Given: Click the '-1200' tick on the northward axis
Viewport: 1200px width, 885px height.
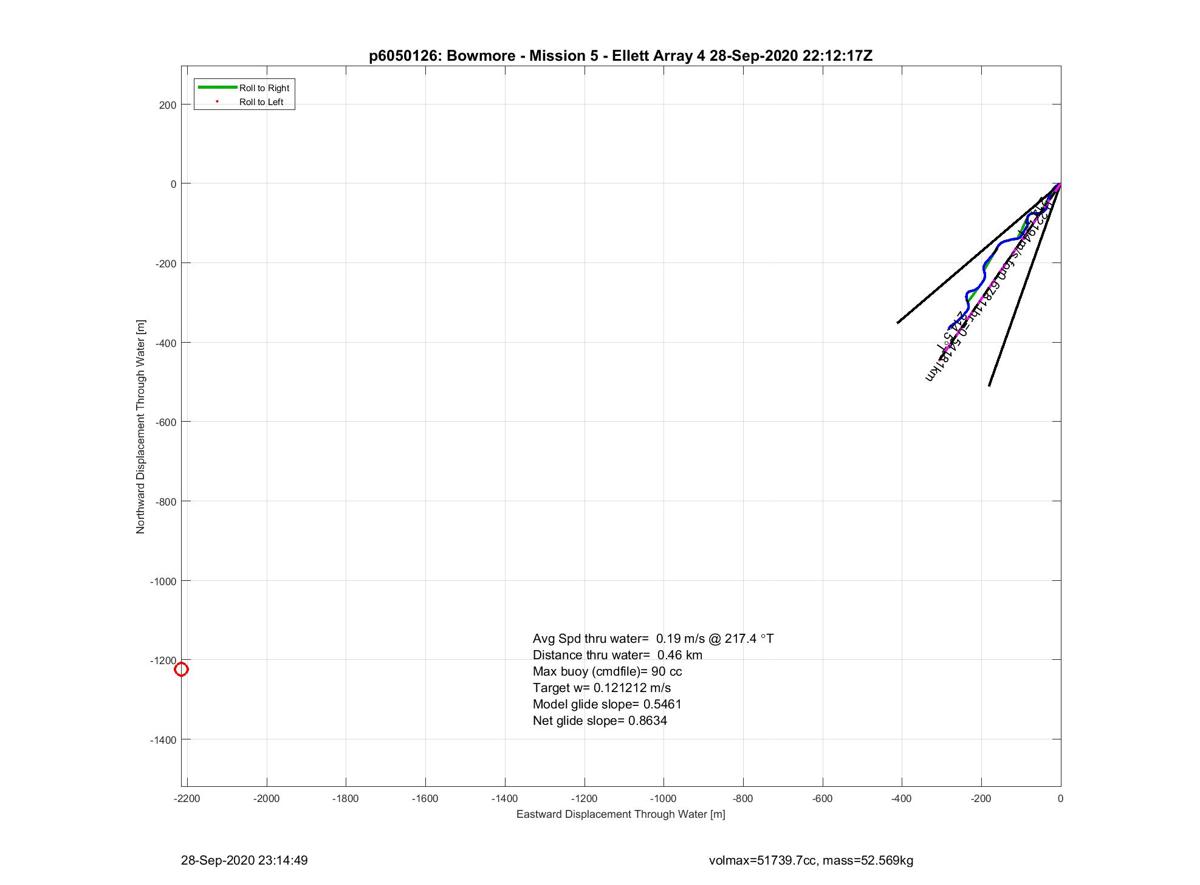Looking at the screenshot, I should (x=162, y=661).
